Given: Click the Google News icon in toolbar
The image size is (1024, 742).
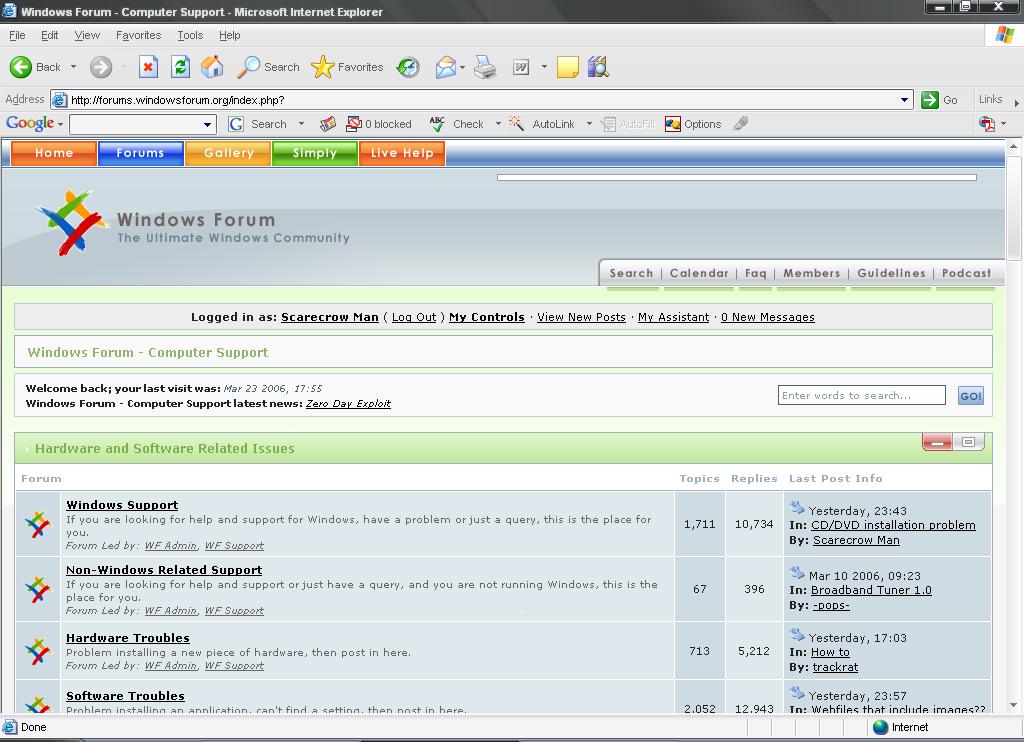Looking at the screenshot, I should point(328,124).
